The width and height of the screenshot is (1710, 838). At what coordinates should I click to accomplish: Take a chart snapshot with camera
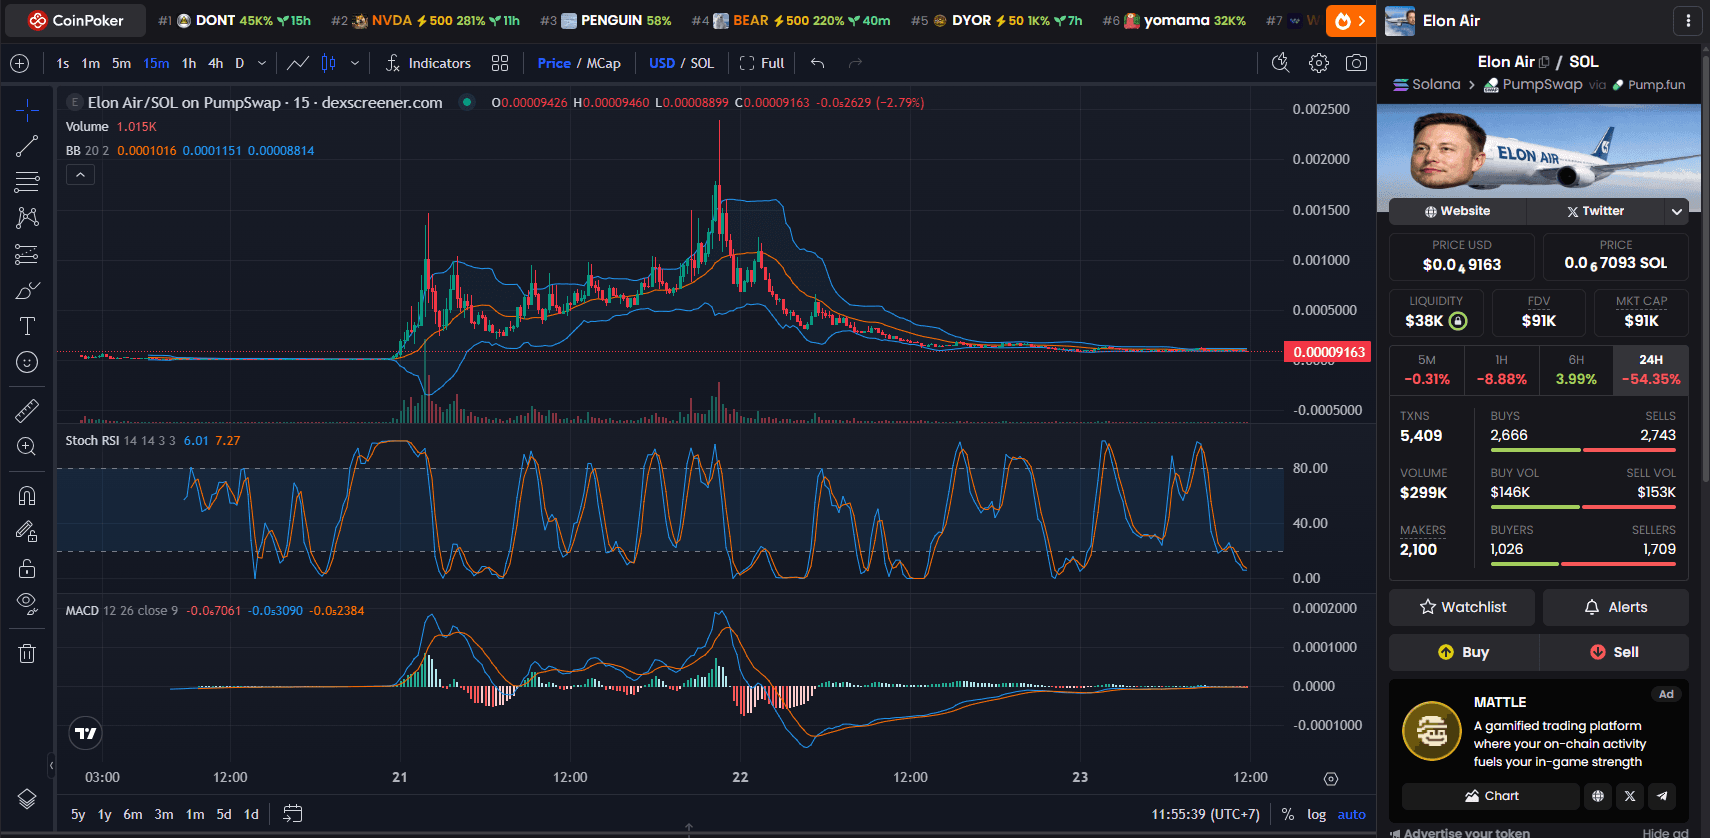1356,63
